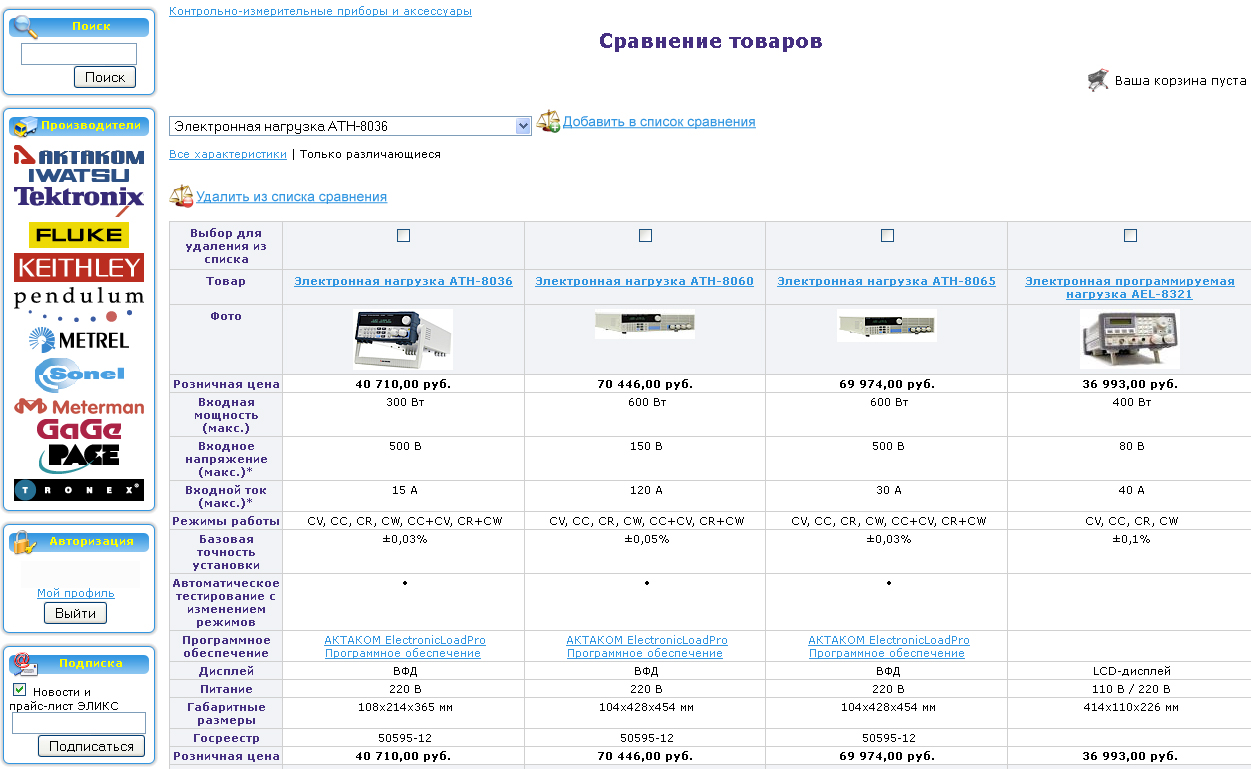Open the Tektronix manufacturer logo
Image resolution: width=1251 pixels, height=769 pixels.
click(x=79, y=199)
